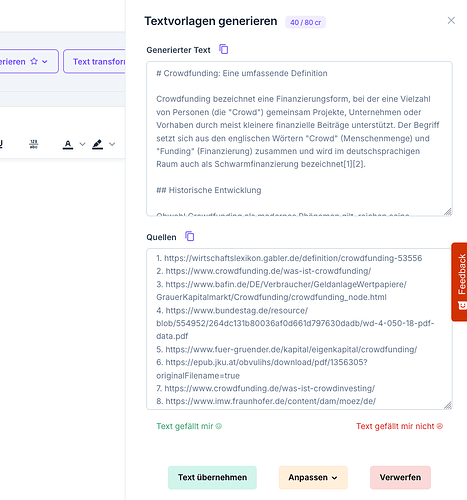467x500 pixels.
Task: Click the star icon on the generieren button
Action: point(34,61)
